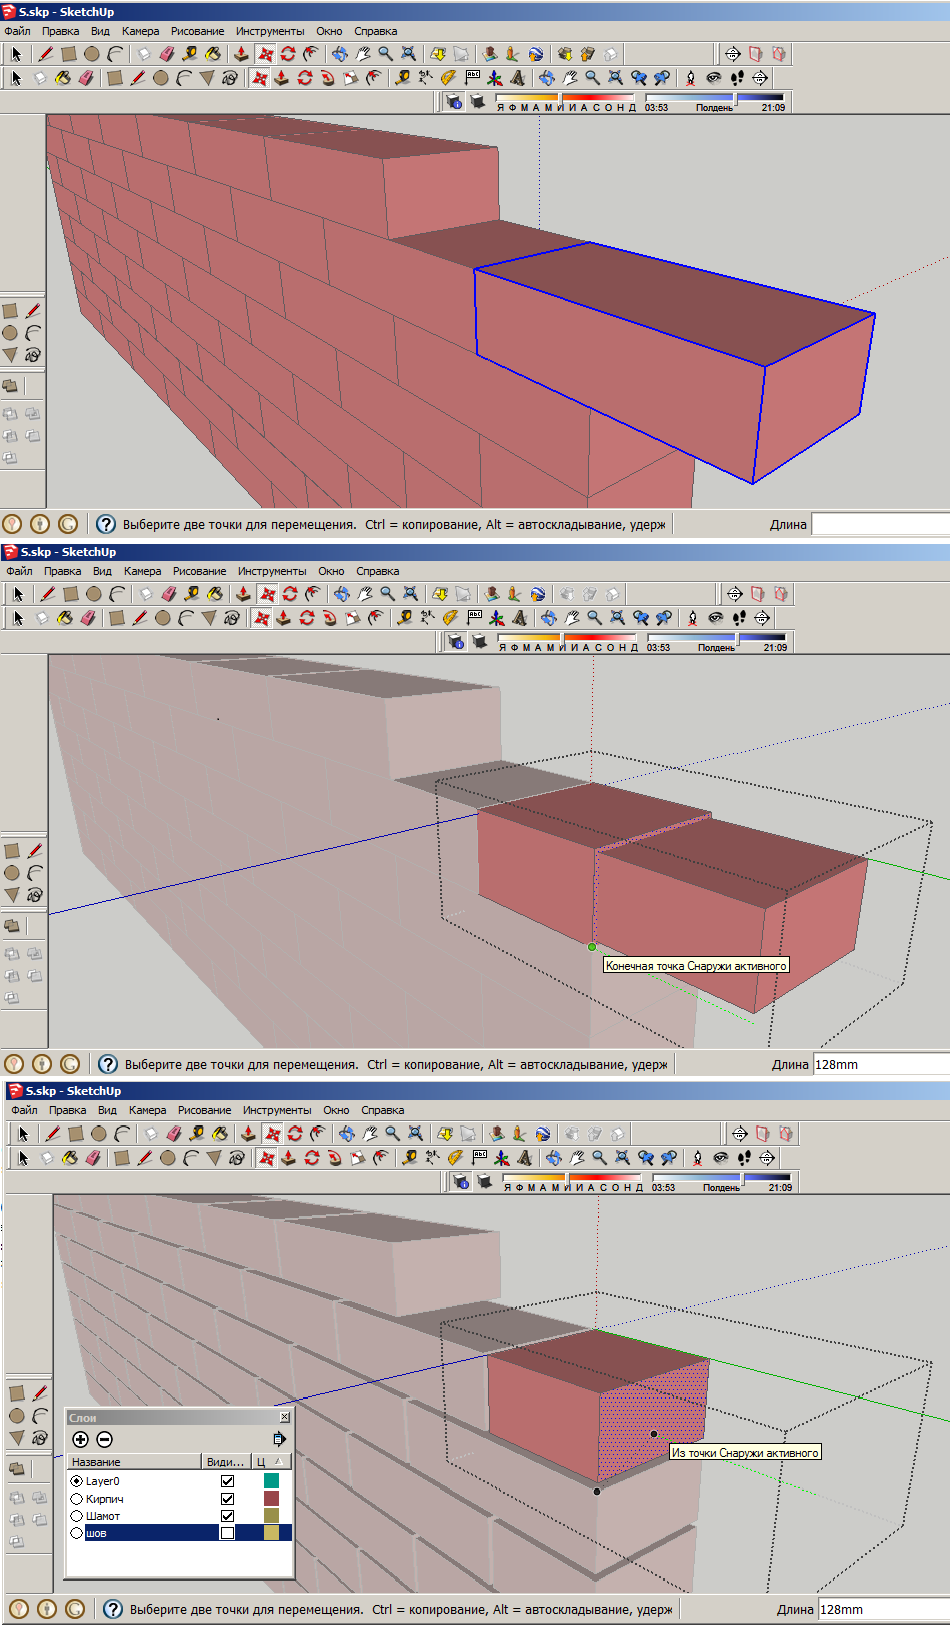Click the Text (ABC) tool in the Конечная точка tooltip window
The image size is (950, 1630).
click(x=475, y=617)
